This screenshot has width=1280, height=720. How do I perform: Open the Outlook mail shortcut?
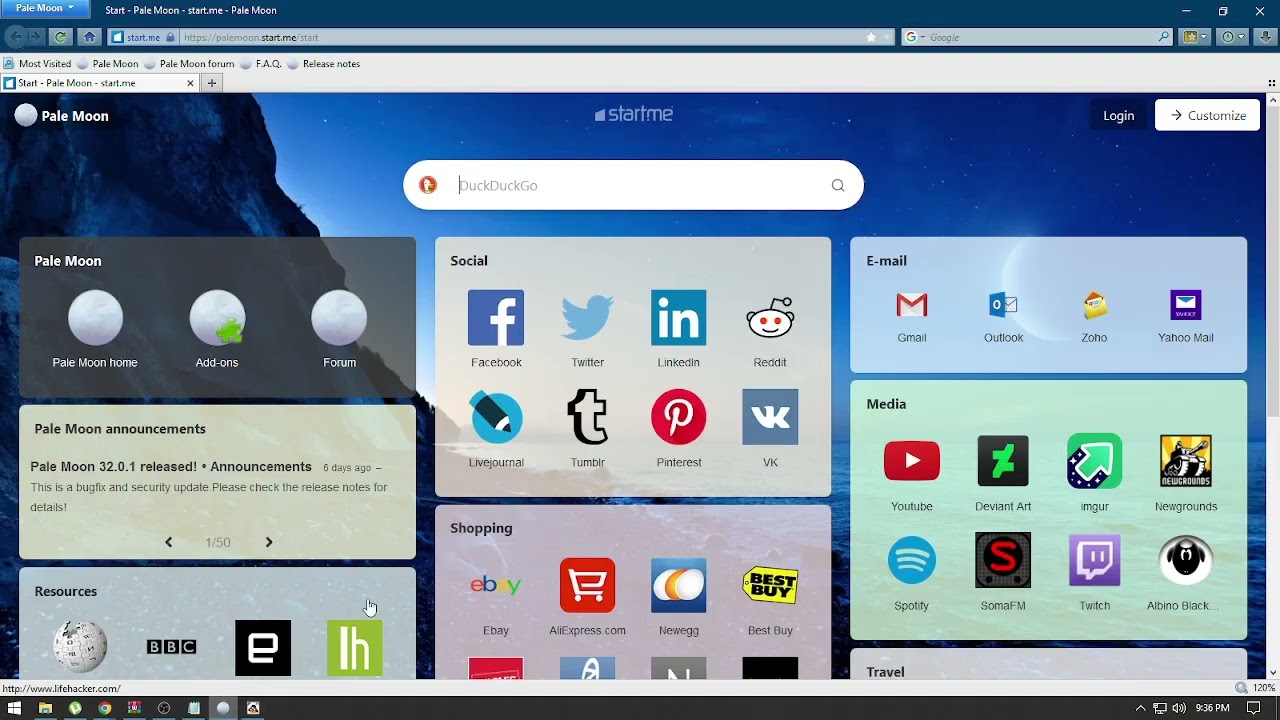[1003, 305]
